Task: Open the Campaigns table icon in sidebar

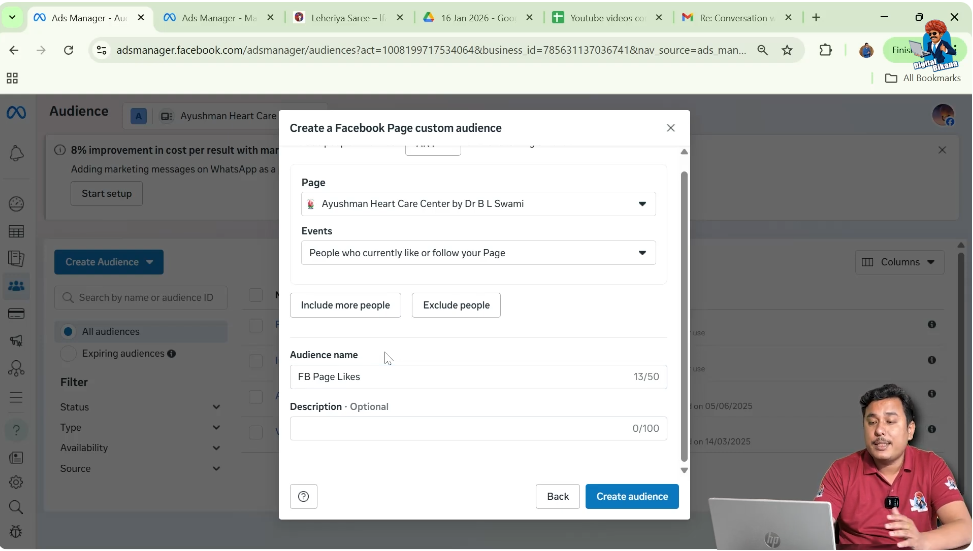Action: click(16, 231)
